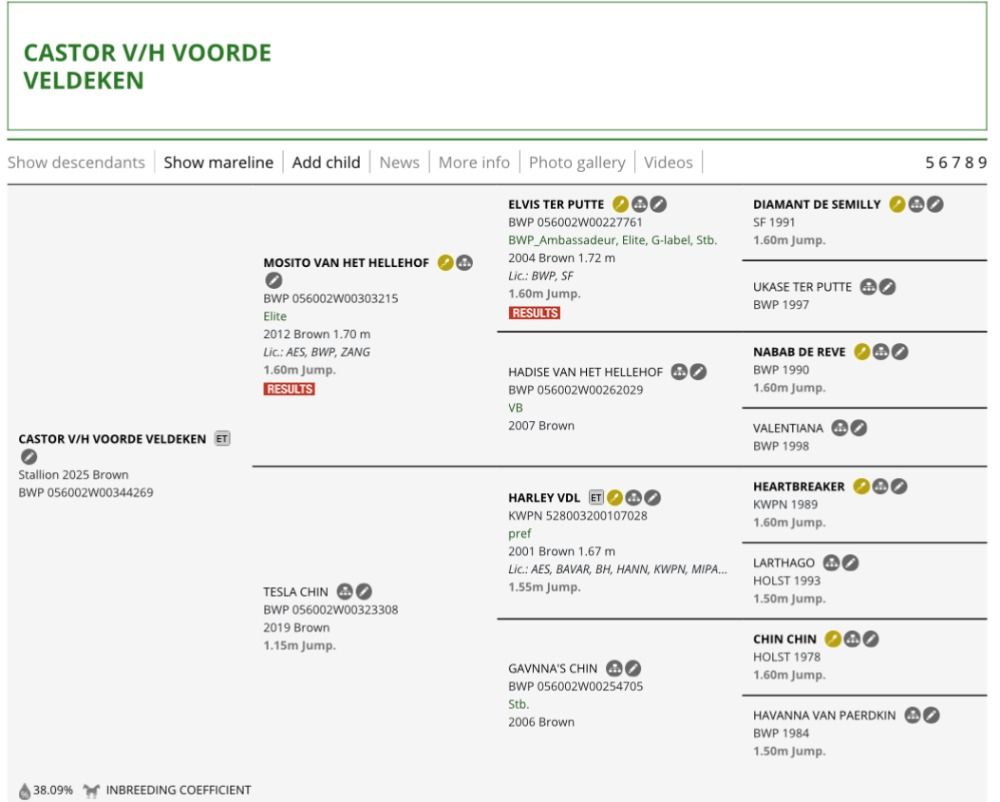
Task: Open siblings icon beside Chin Chin
Action: pyautogui.click(x=852, y=639)
